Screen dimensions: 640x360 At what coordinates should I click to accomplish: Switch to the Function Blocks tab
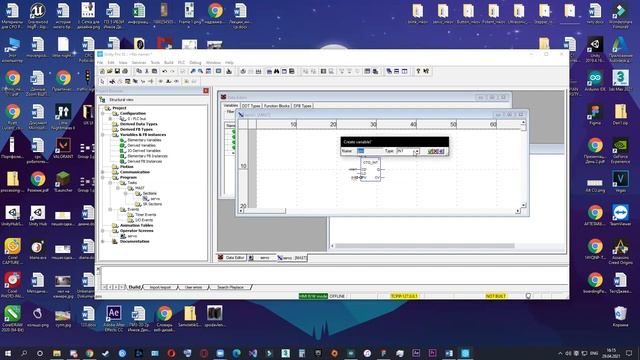[276, 106]
